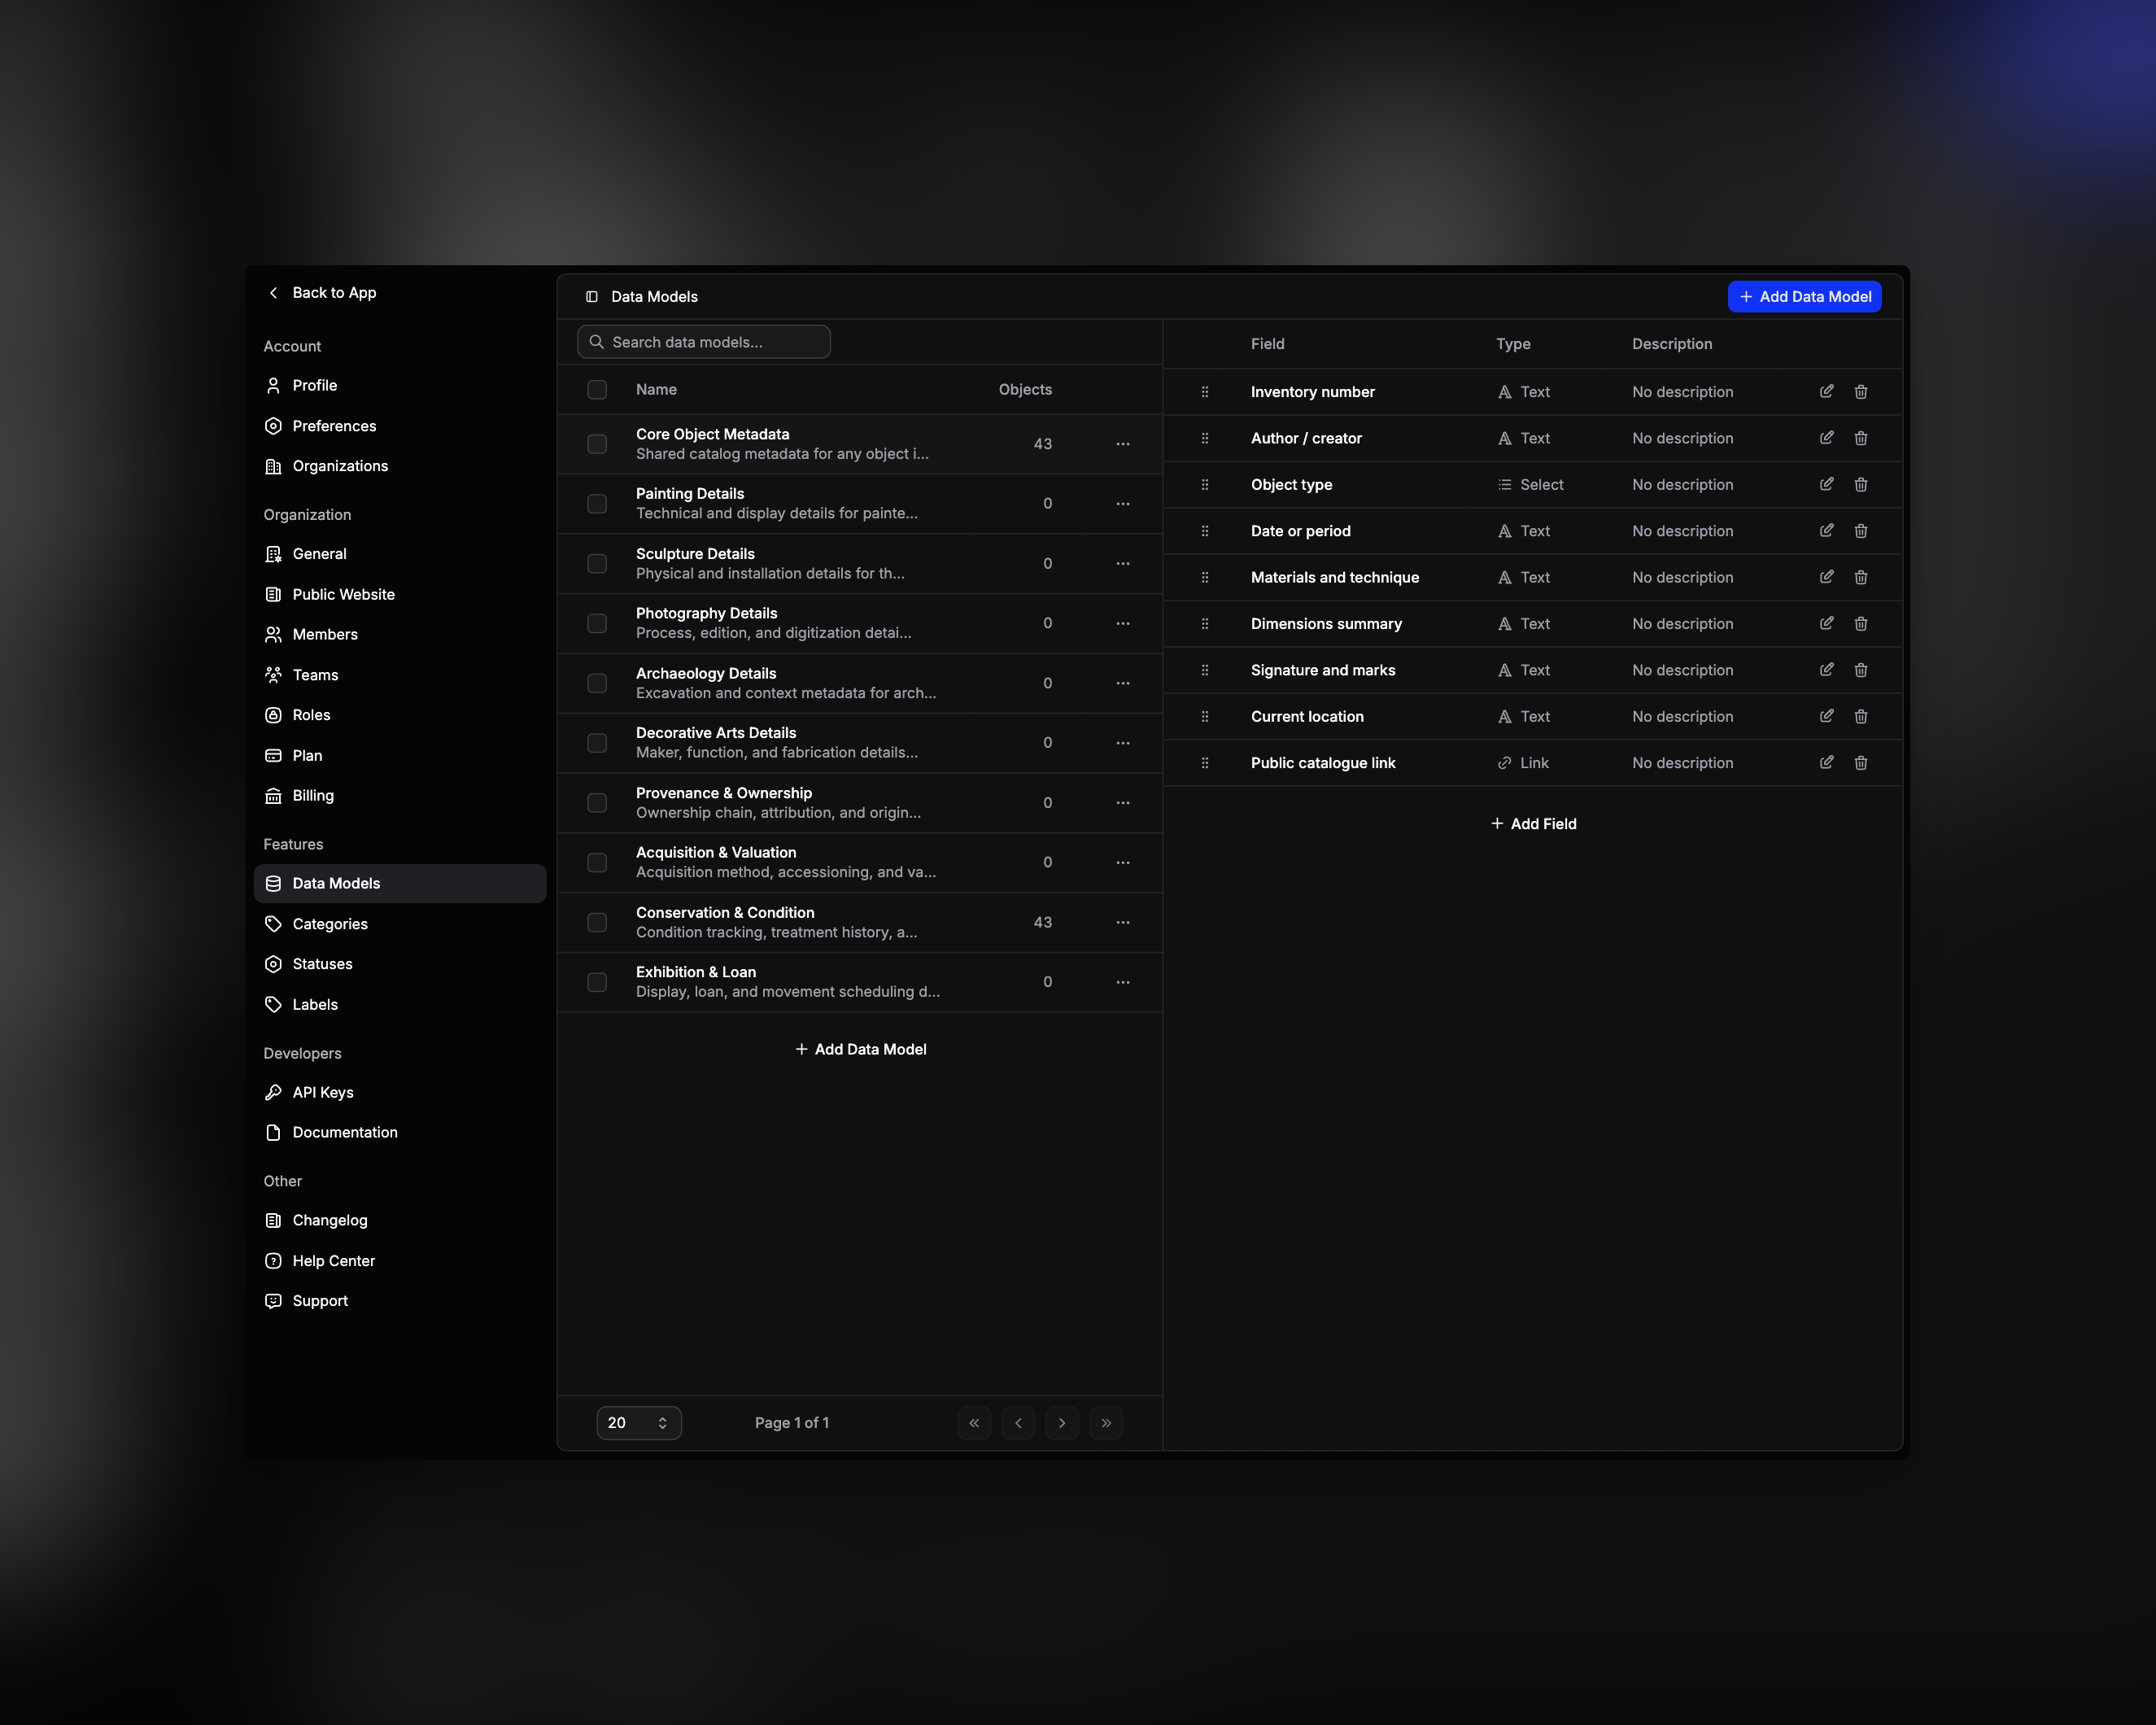Image resolution: width=2156 pixels, height=1725 pixels.
Task: Open the Changelog page
Action: coord(400,1220)
